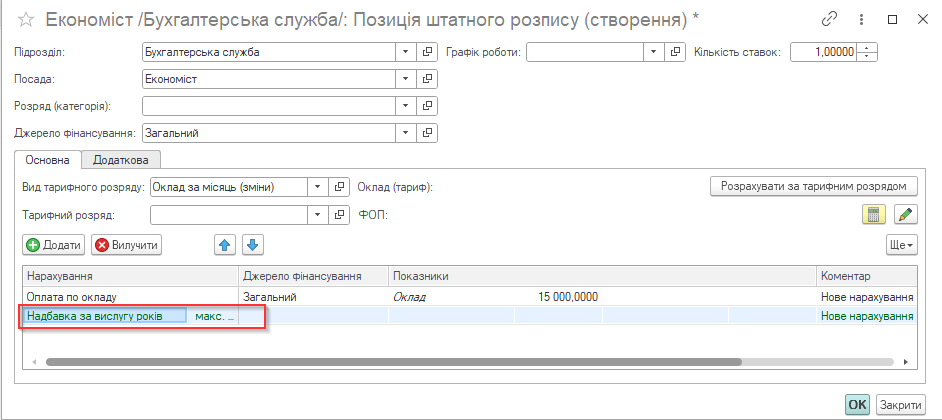Open the Джерело фінансування item form

coord(427,133)
